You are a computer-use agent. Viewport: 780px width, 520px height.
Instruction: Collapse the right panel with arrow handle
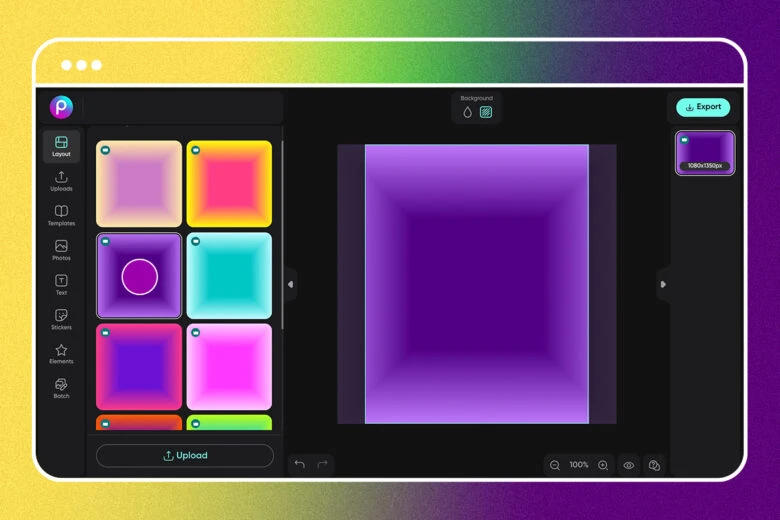663,284
